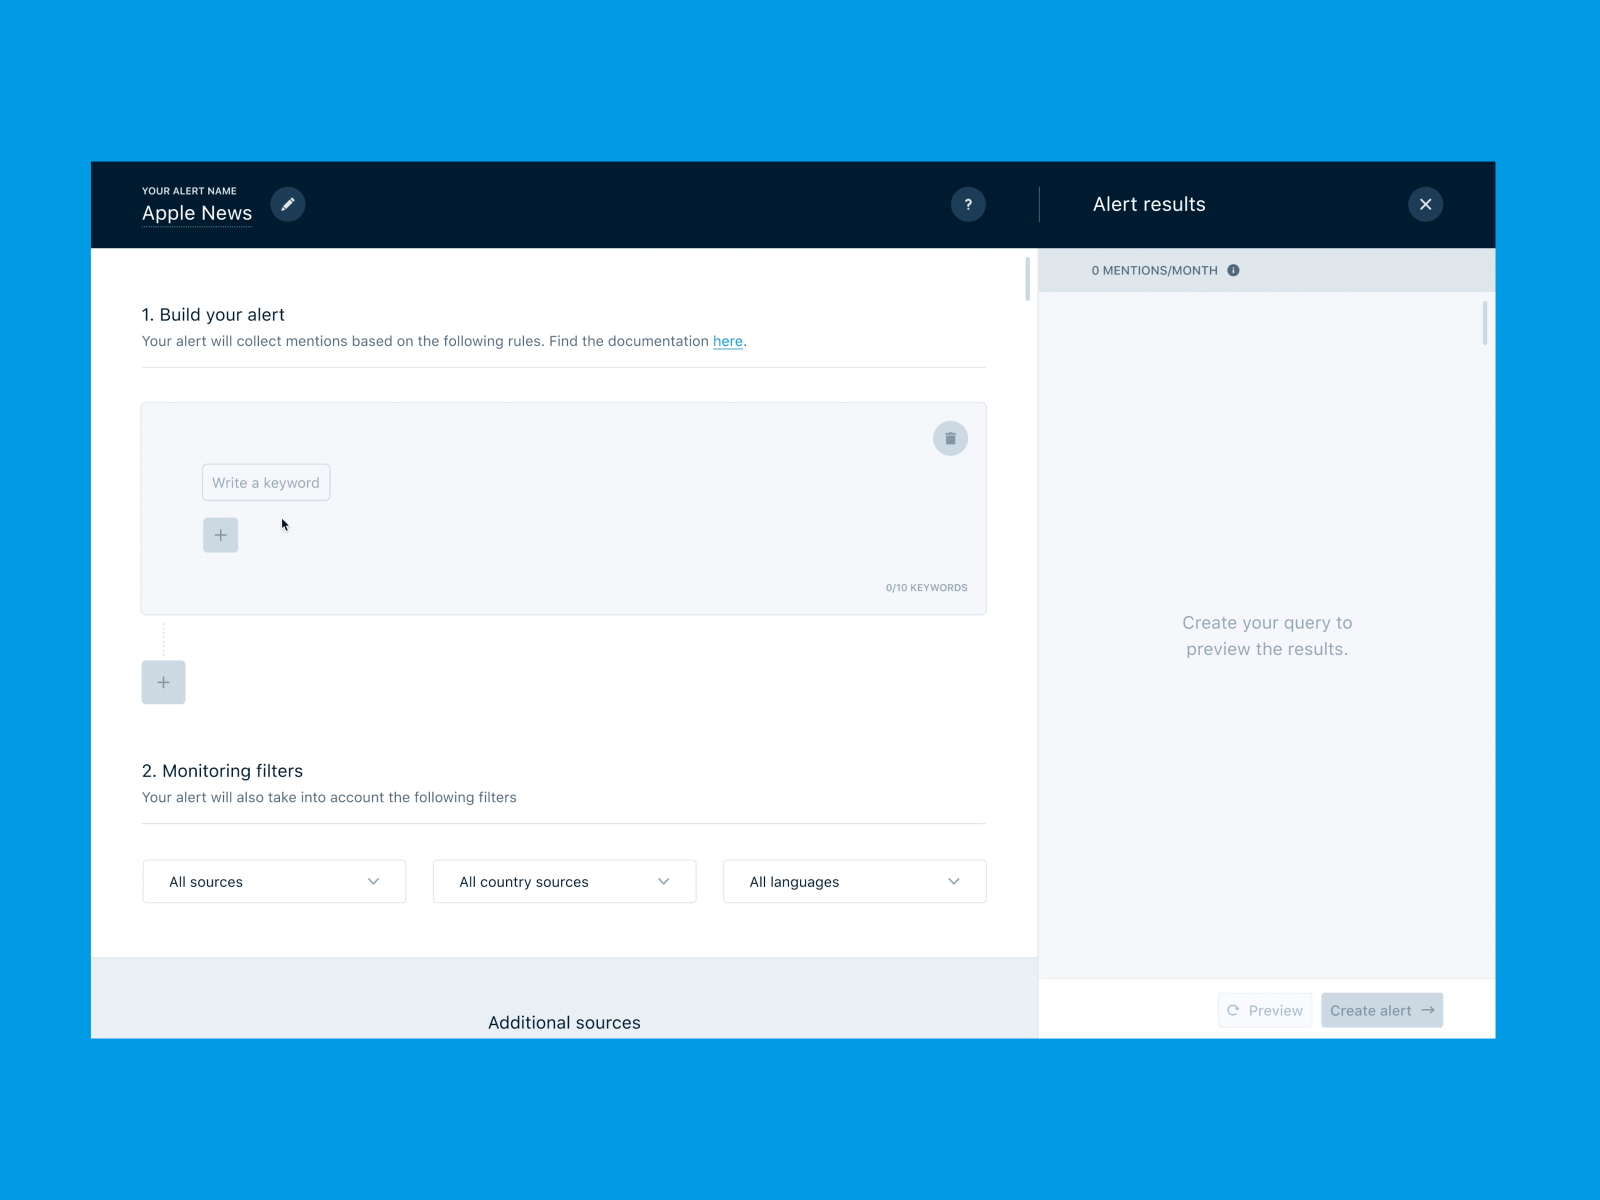1600x1200 pixels.
Task: Open the All sources dropdown
Action: (x=273, y=881)
